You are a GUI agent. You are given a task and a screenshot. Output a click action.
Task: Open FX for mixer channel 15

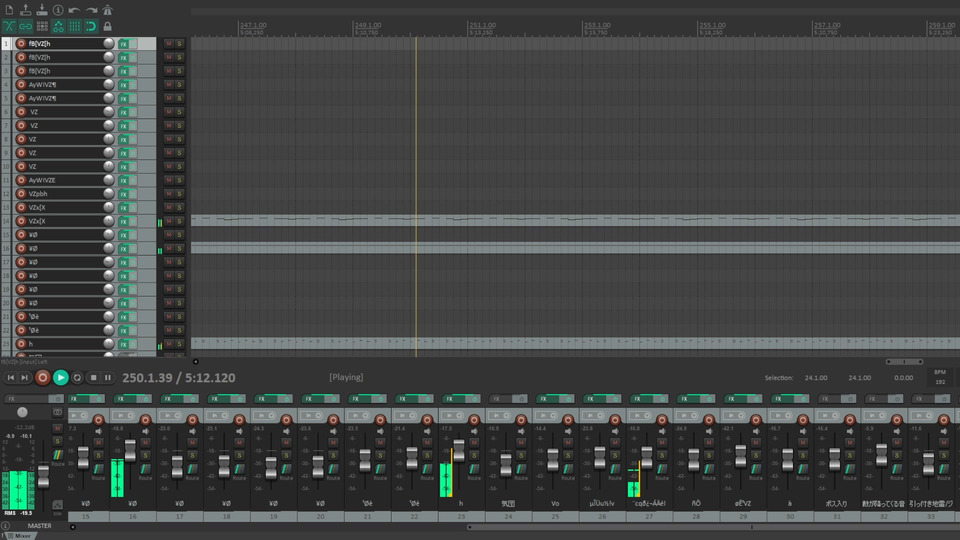tap(81, 399)
